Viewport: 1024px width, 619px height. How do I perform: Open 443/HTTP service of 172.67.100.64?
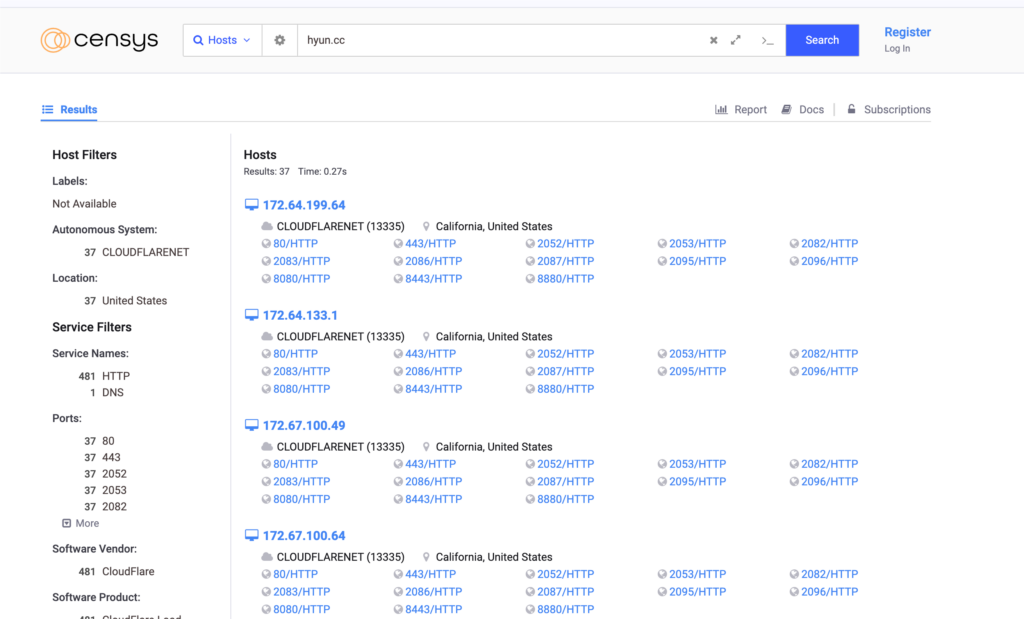point(430,575)
